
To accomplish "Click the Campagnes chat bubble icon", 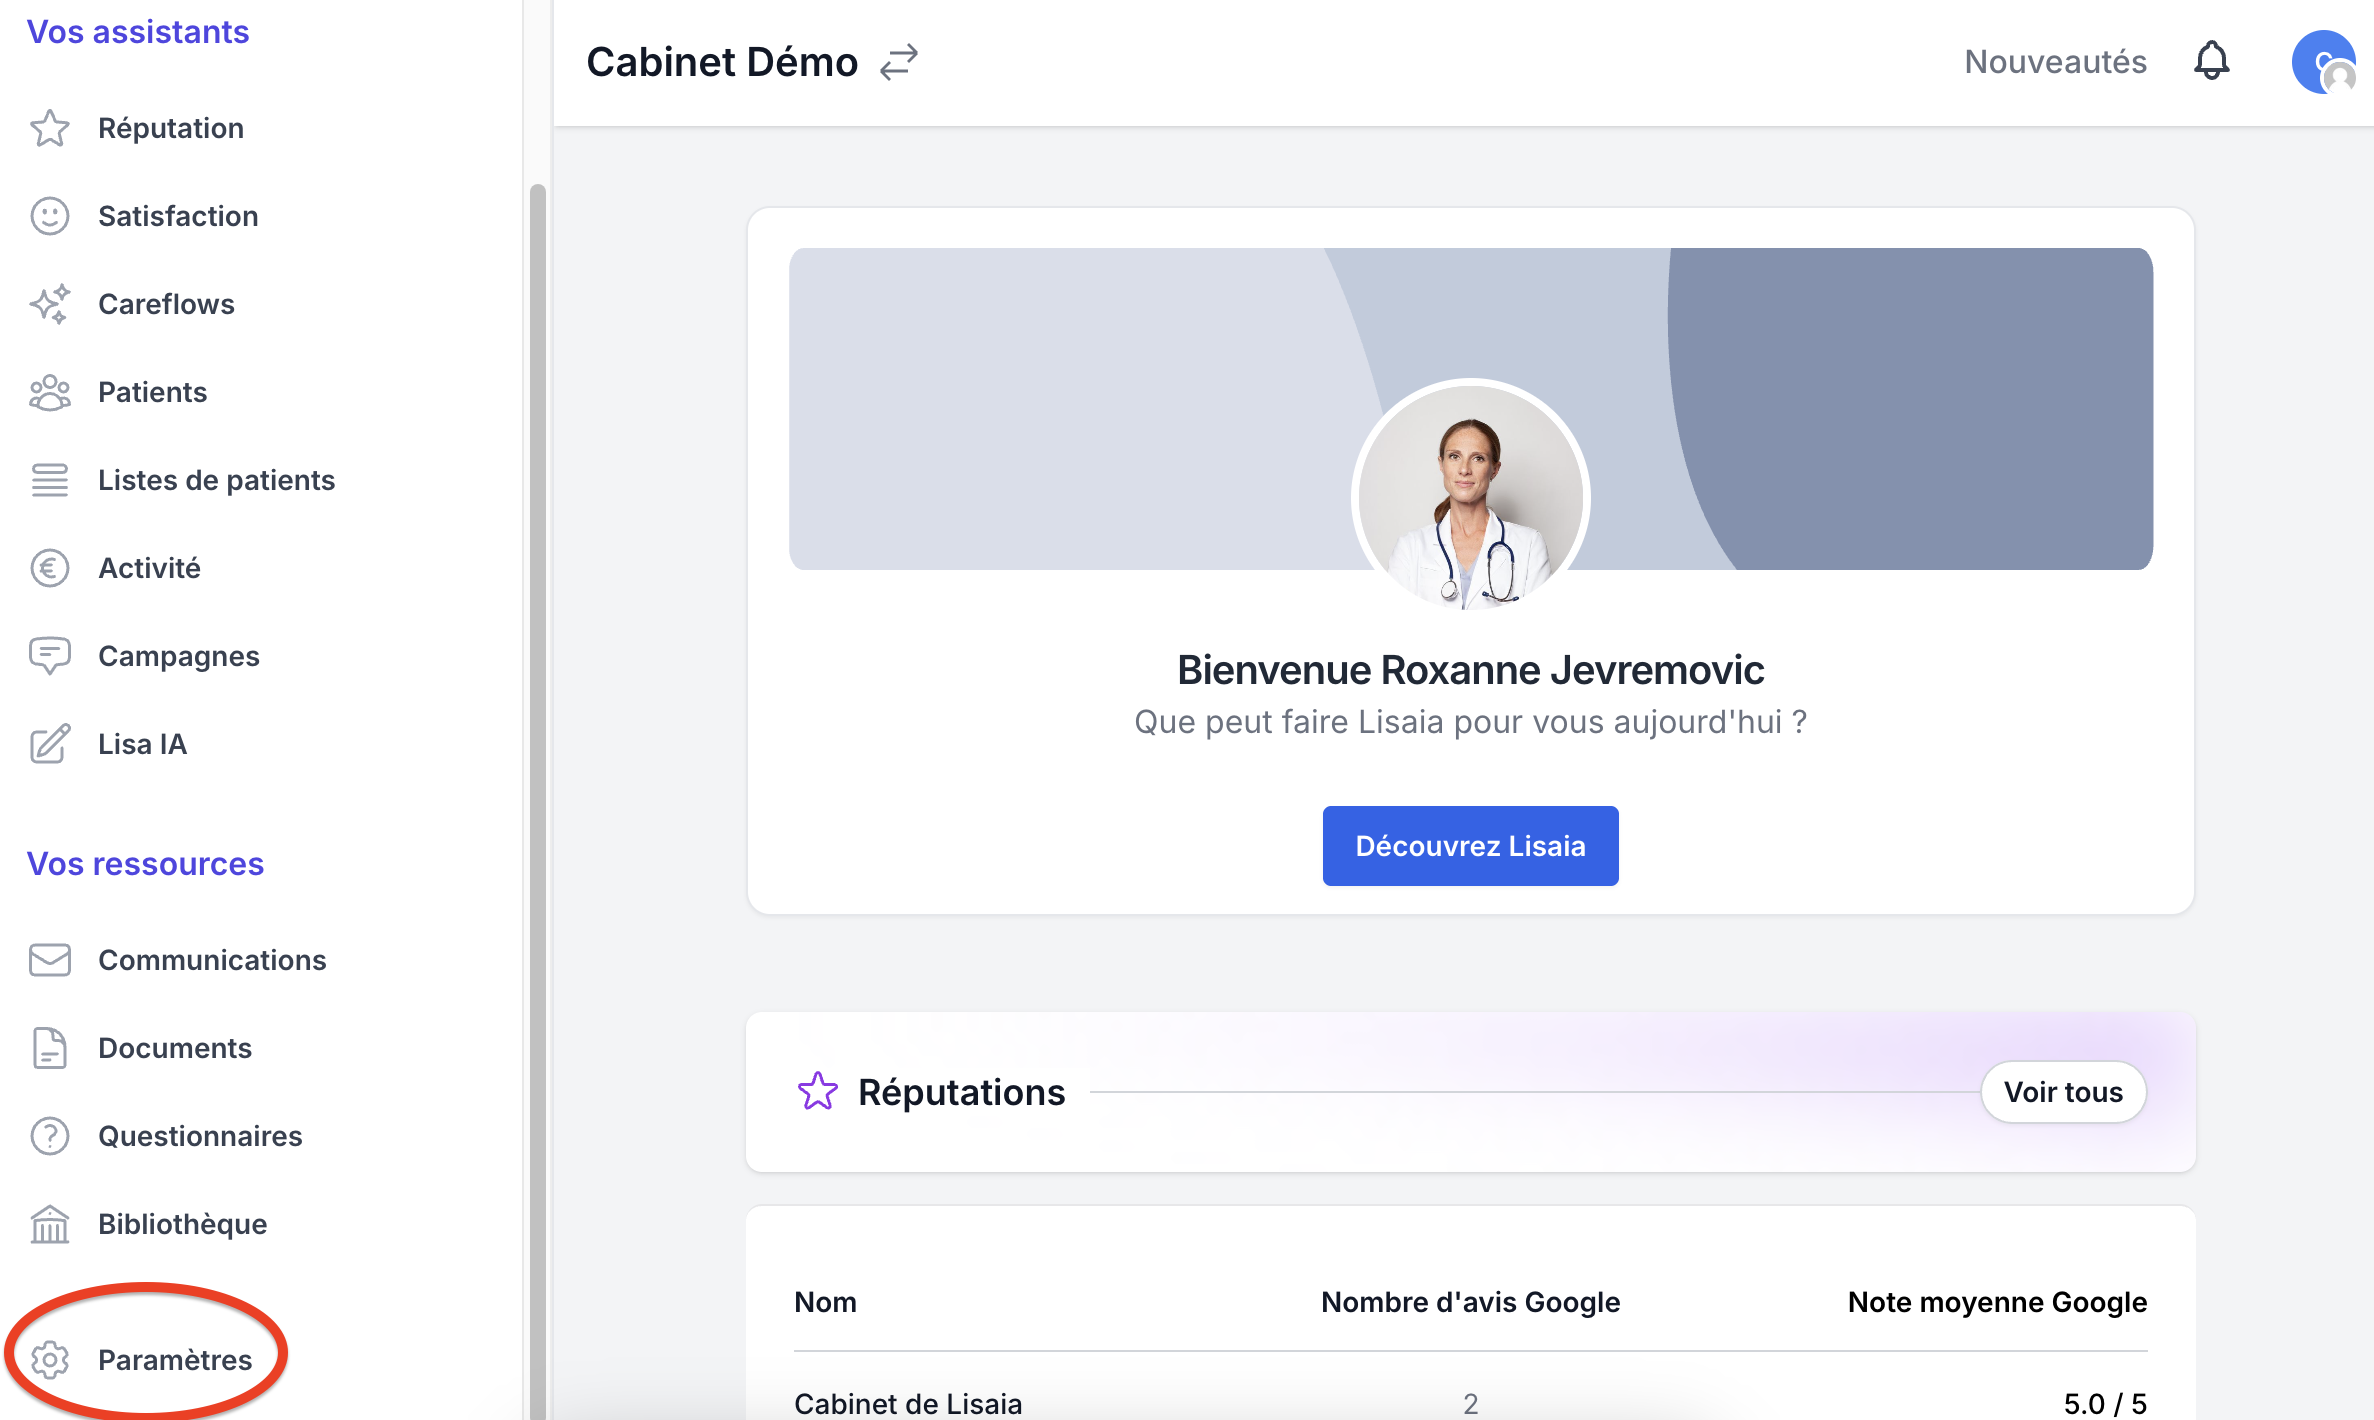I will (x=49, y=656).
